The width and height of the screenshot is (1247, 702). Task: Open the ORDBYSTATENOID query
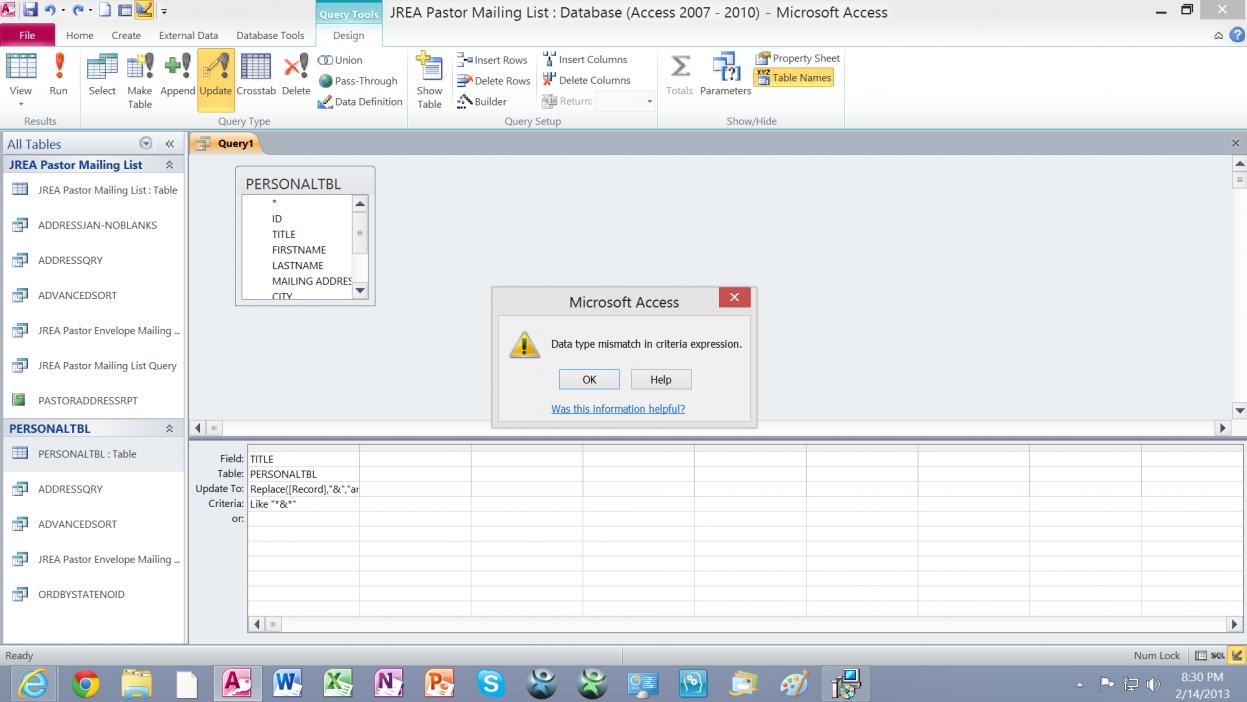tap(93, 594)
